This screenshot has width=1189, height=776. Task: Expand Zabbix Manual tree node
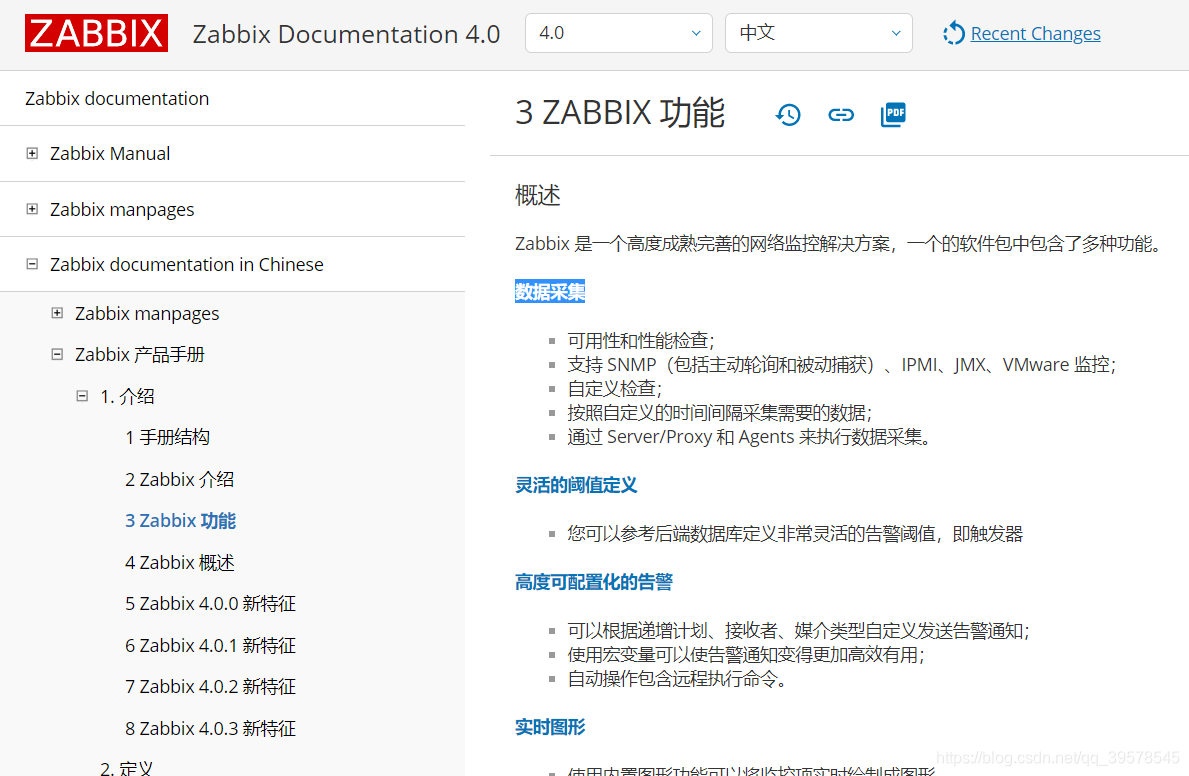(32, 153)
